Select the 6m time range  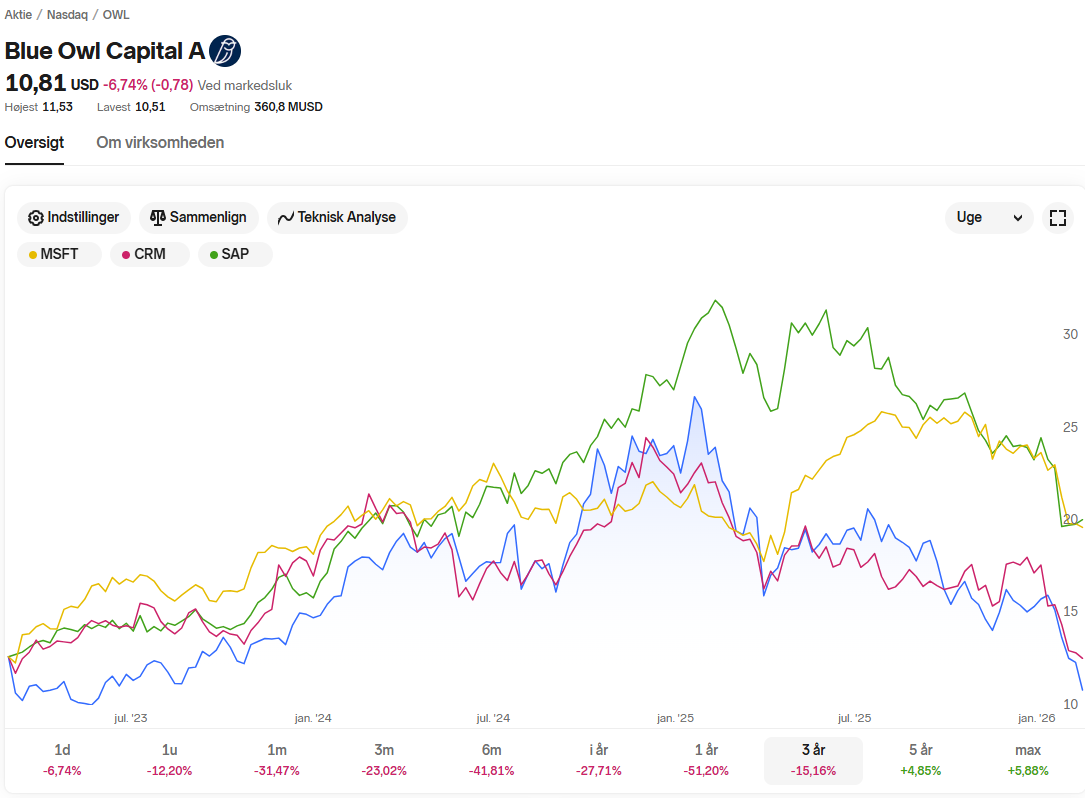(x=491, y=760)
